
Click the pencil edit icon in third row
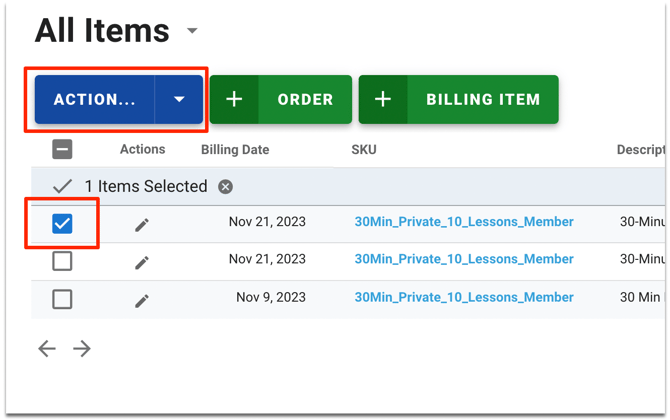[x=142, y=300]
